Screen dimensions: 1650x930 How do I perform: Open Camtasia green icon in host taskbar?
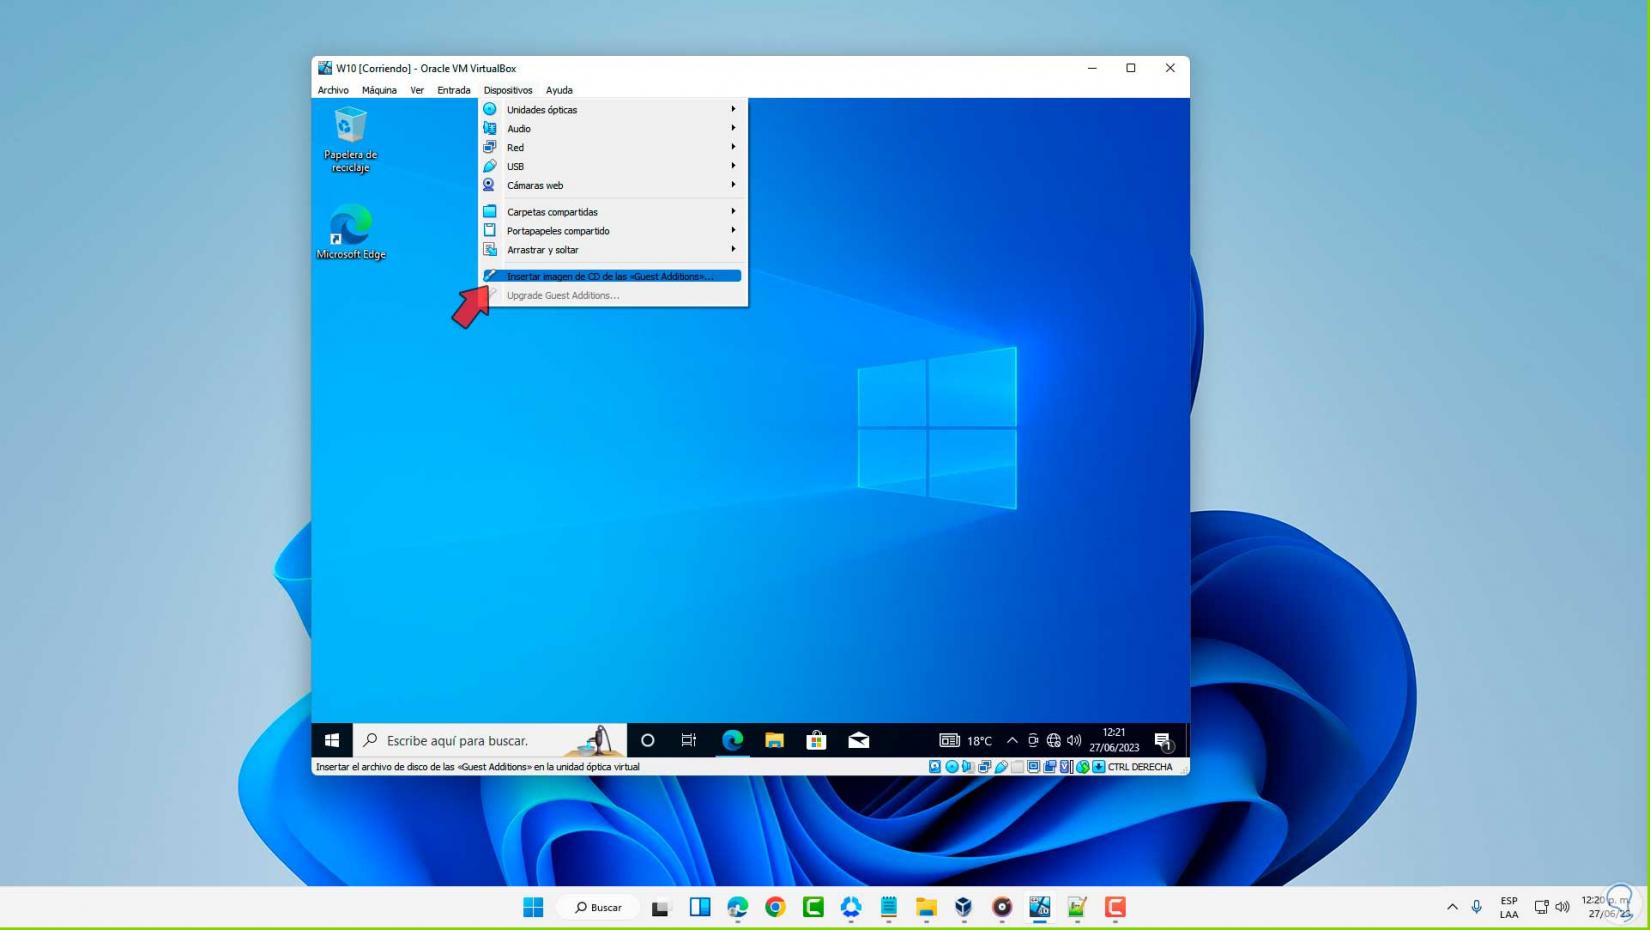[813, 908]
